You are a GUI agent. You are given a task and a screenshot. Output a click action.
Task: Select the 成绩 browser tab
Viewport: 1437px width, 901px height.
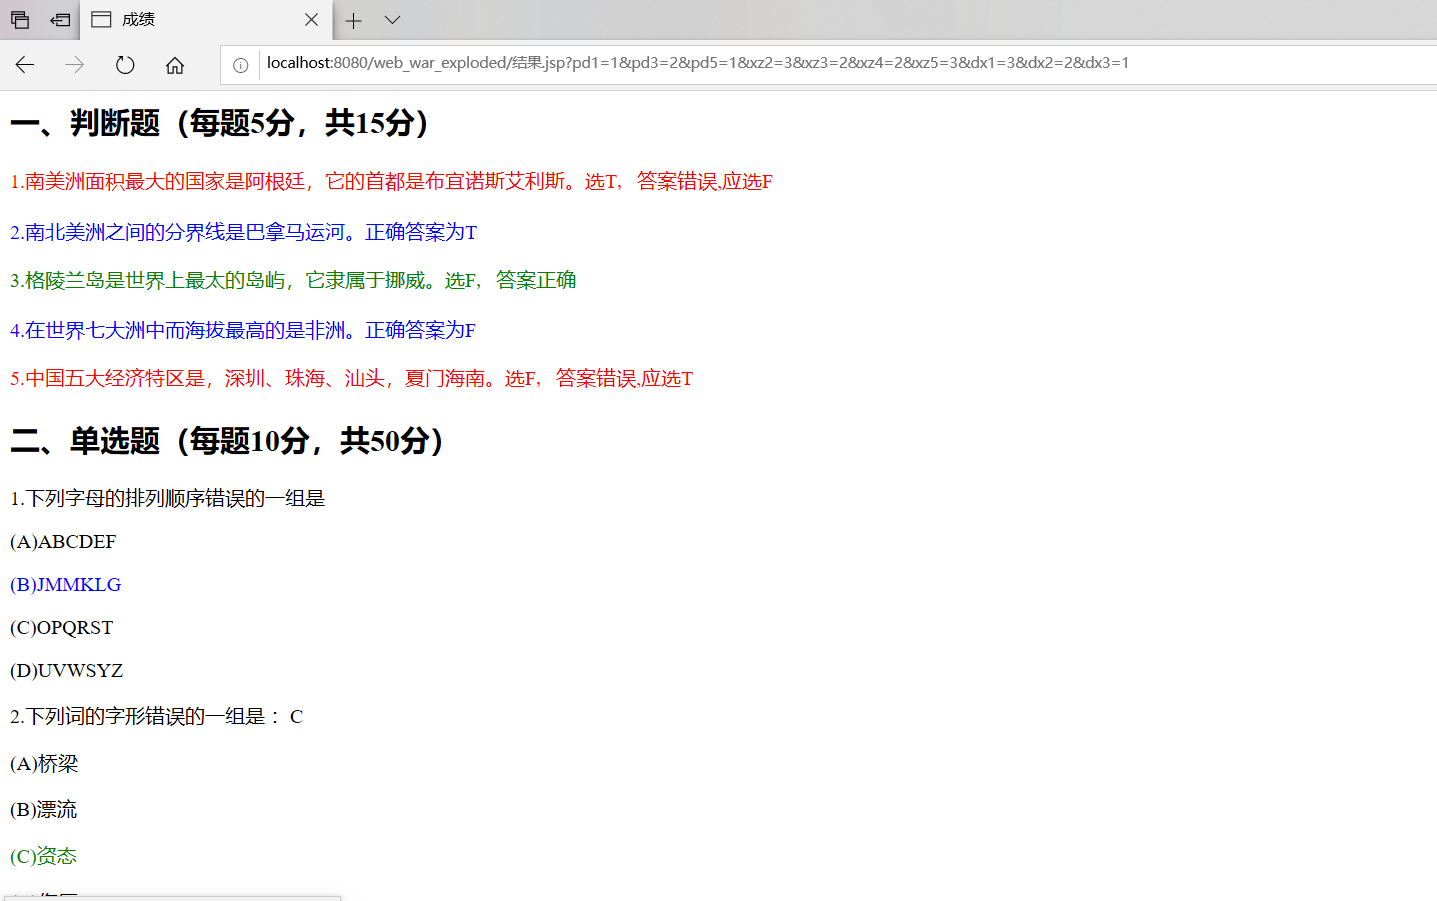[x=205, y=20]
